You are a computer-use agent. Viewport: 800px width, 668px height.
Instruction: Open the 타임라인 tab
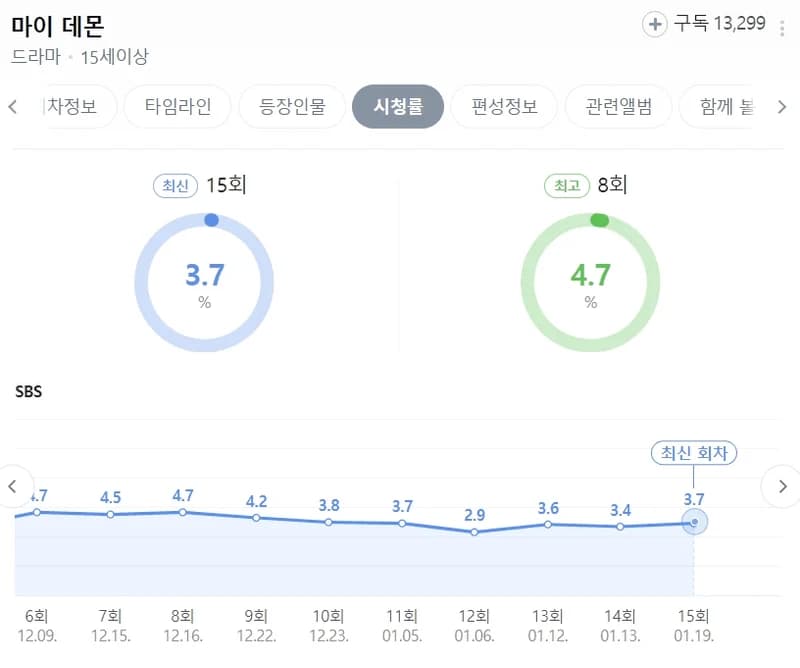(x=178, y=107)
